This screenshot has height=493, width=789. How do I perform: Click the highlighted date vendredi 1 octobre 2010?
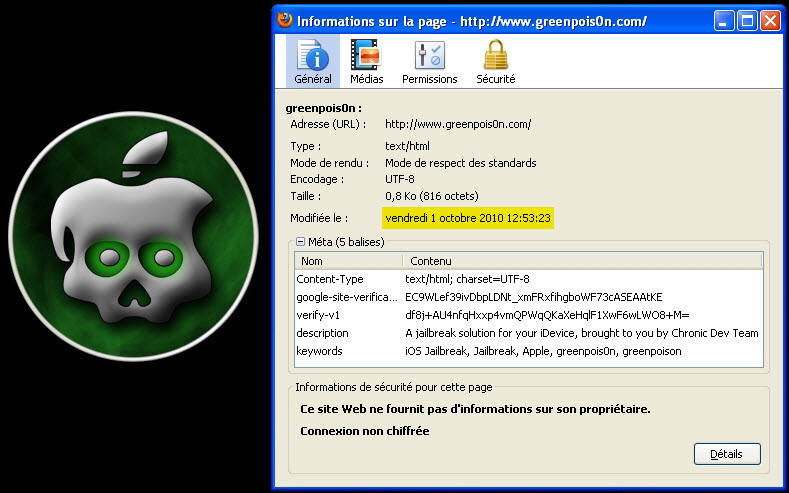click(468, 218)
